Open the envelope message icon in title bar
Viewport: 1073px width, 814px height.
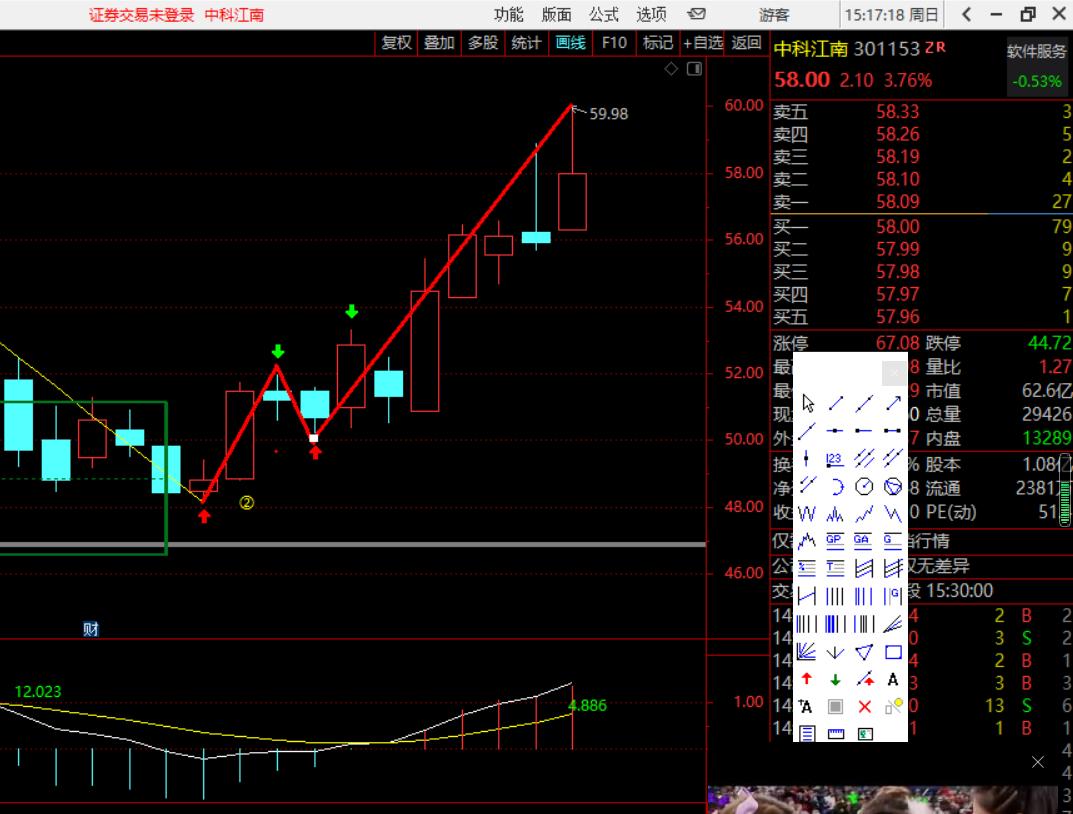tap(697, 14)
